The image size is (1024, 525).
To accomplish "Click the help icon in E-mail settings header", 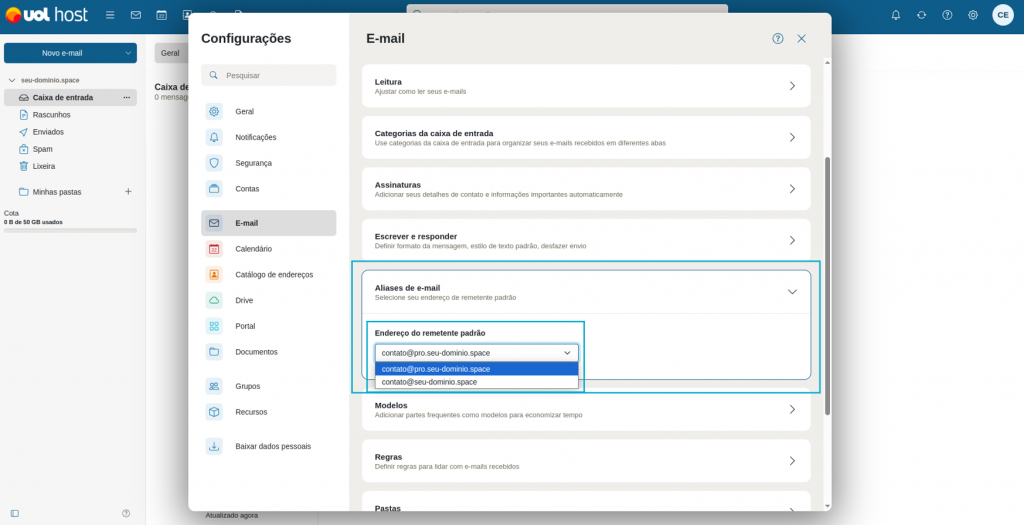I will pyautogui.click(x=778, y=39).
